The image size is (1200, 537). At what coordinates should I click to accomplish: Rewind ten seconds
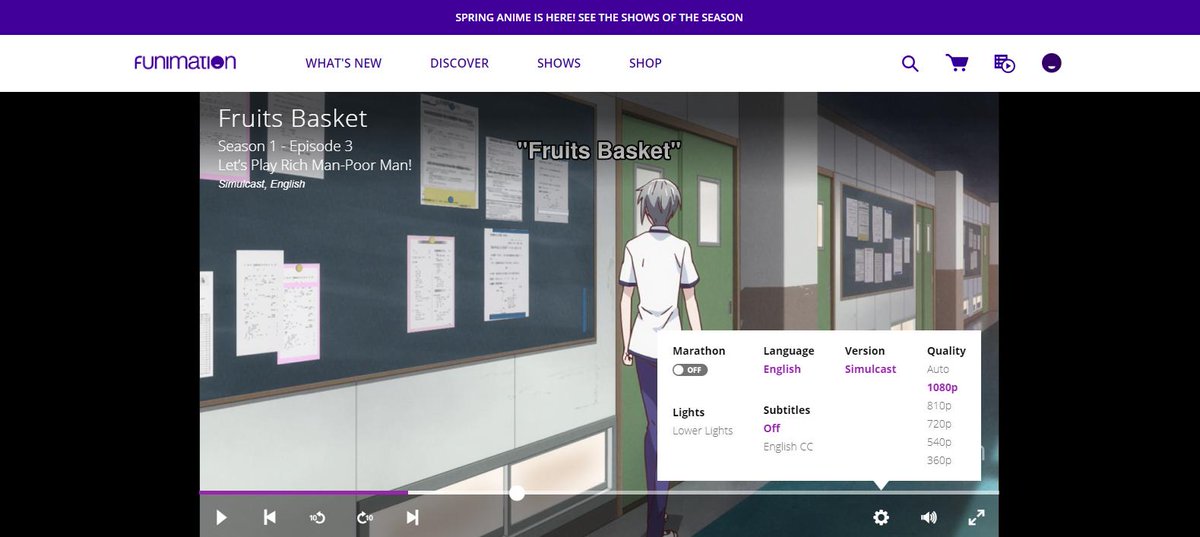[317, 517]
